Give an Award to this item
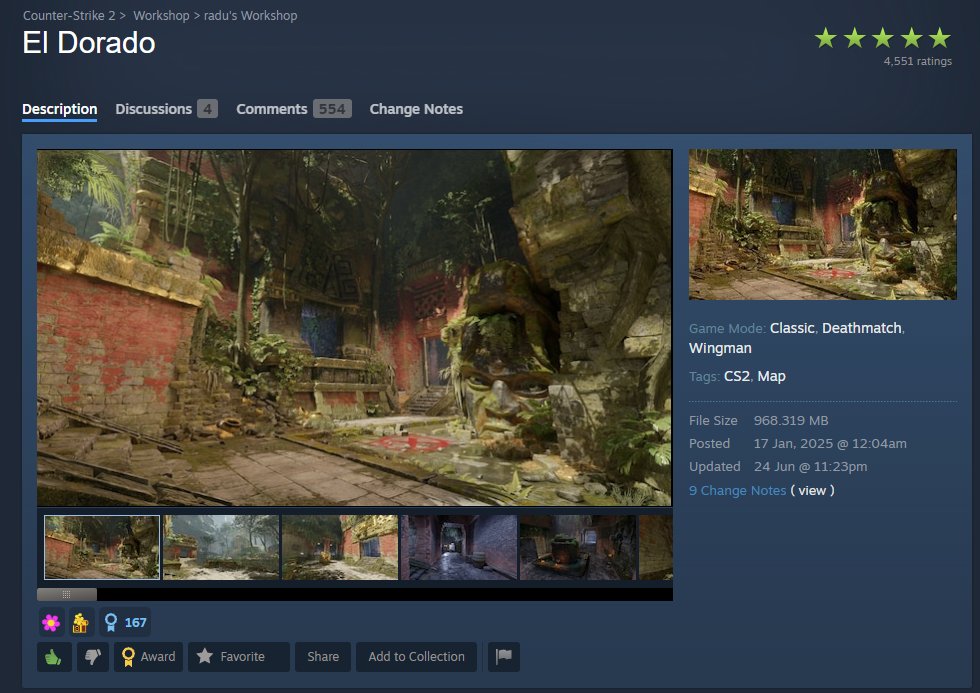The height and width of the screenshot is (693, 980). coord(148,657)
